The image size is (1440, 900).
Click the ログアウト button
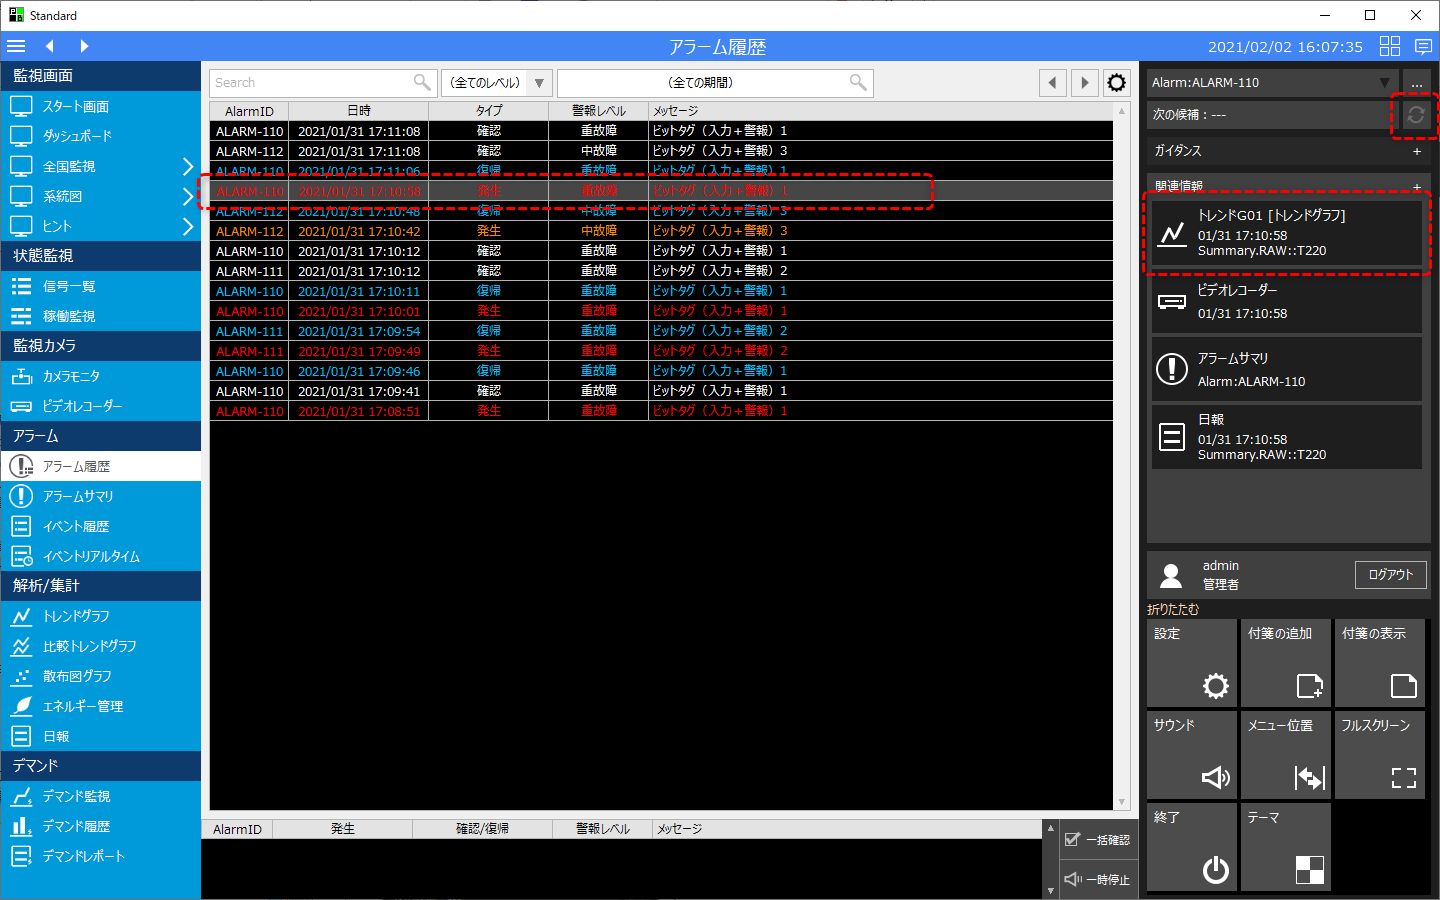coord(1390,575)
